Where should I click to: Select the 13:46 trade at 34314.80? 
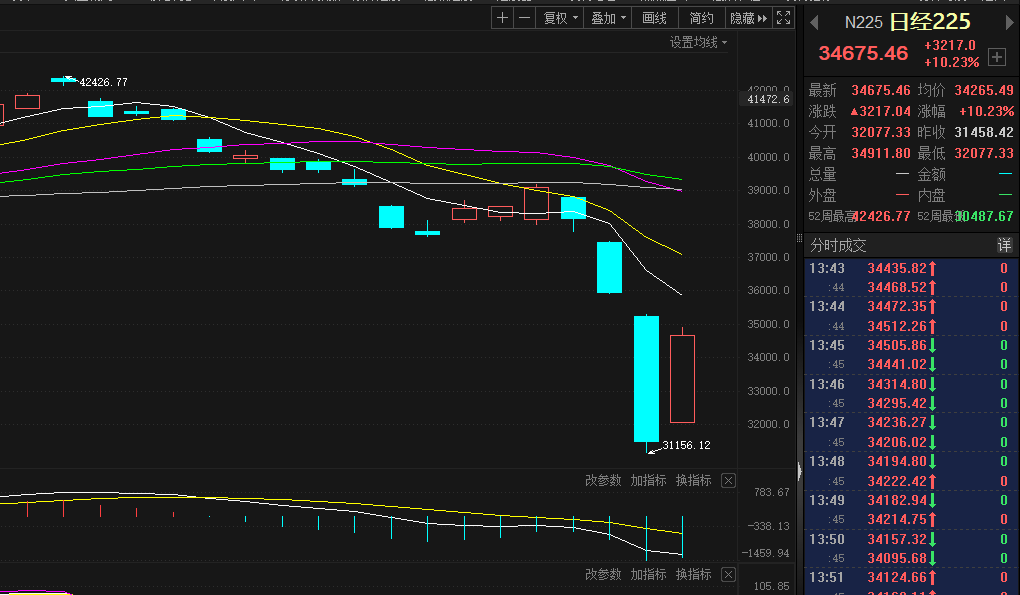910,384
